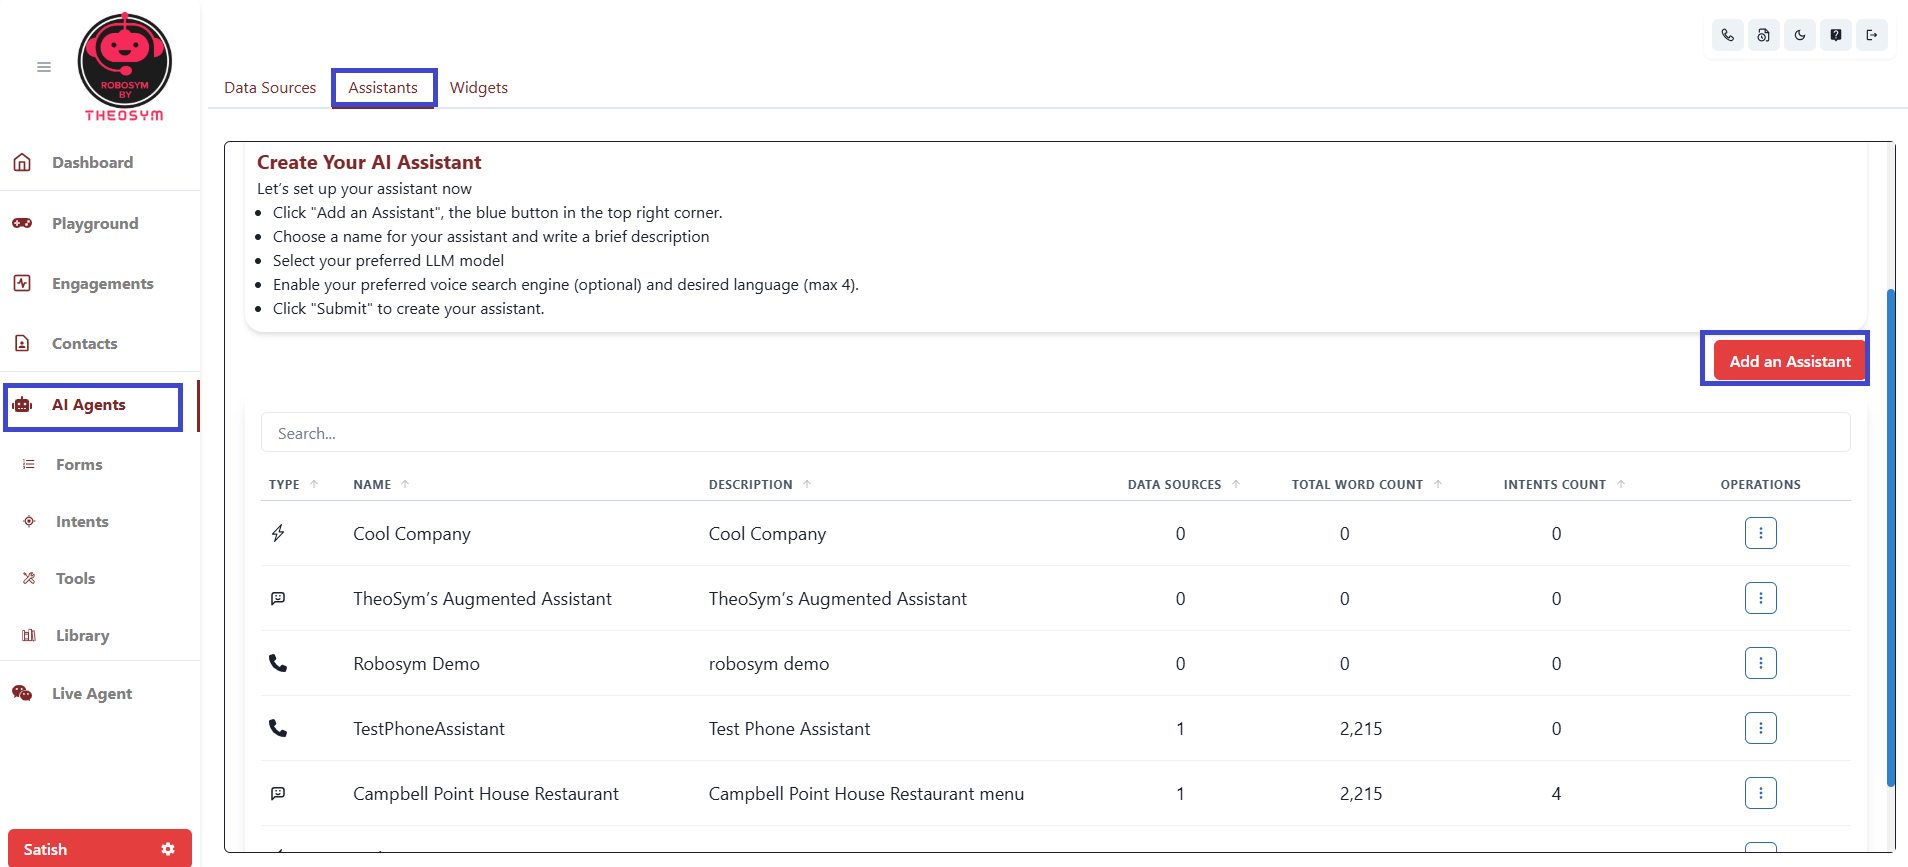Click the logout arrow icon
This screenshot has width=1908, height=867.
[x=1871, y=35]
